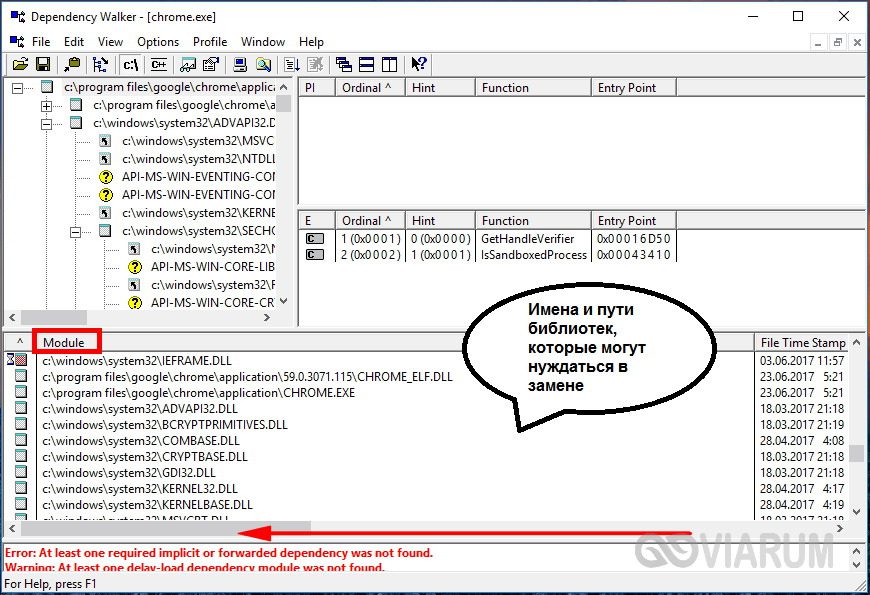This screenshot has width=870, height=595.
Task: Sort by File Time Stamp column header
Action: (x=803, y=342)
